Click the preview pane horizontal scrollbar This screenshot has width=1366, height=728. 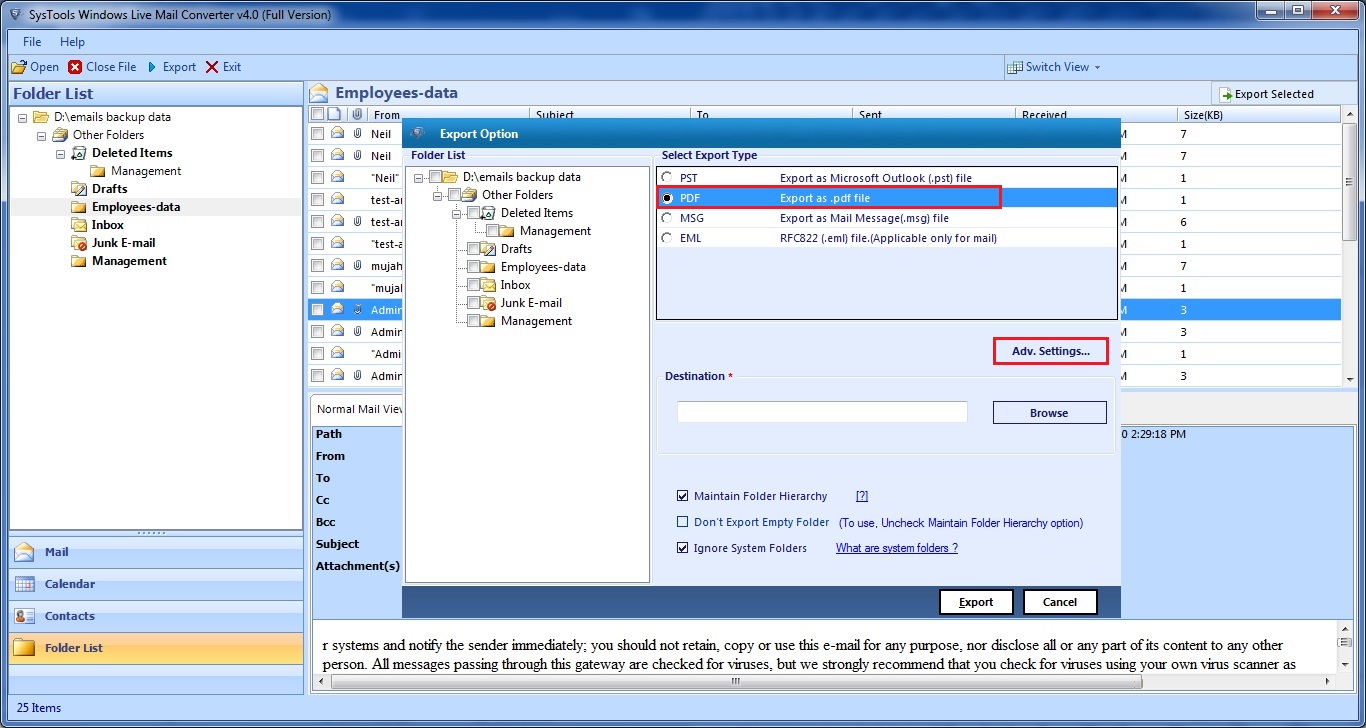(735, 682)
